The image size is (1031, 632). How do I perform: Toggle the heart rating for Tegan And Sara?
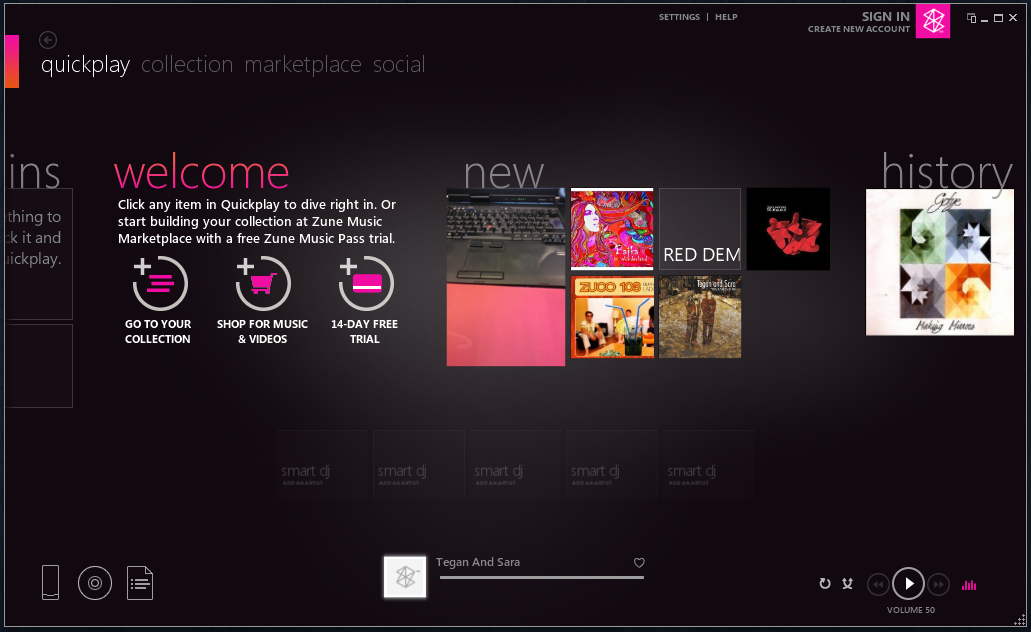[x=639, y=563]
